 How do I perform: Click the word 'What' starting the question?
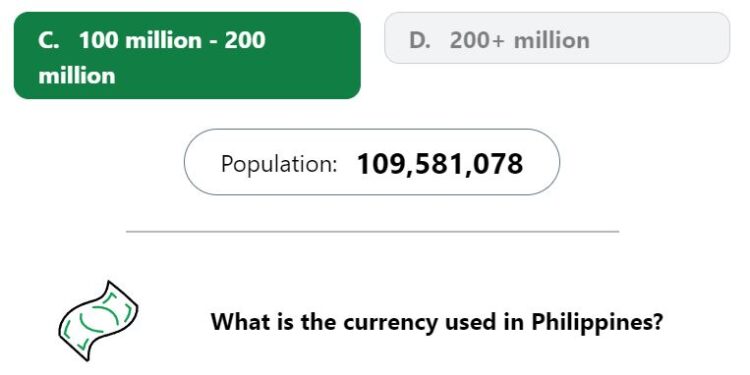(241, 322)
